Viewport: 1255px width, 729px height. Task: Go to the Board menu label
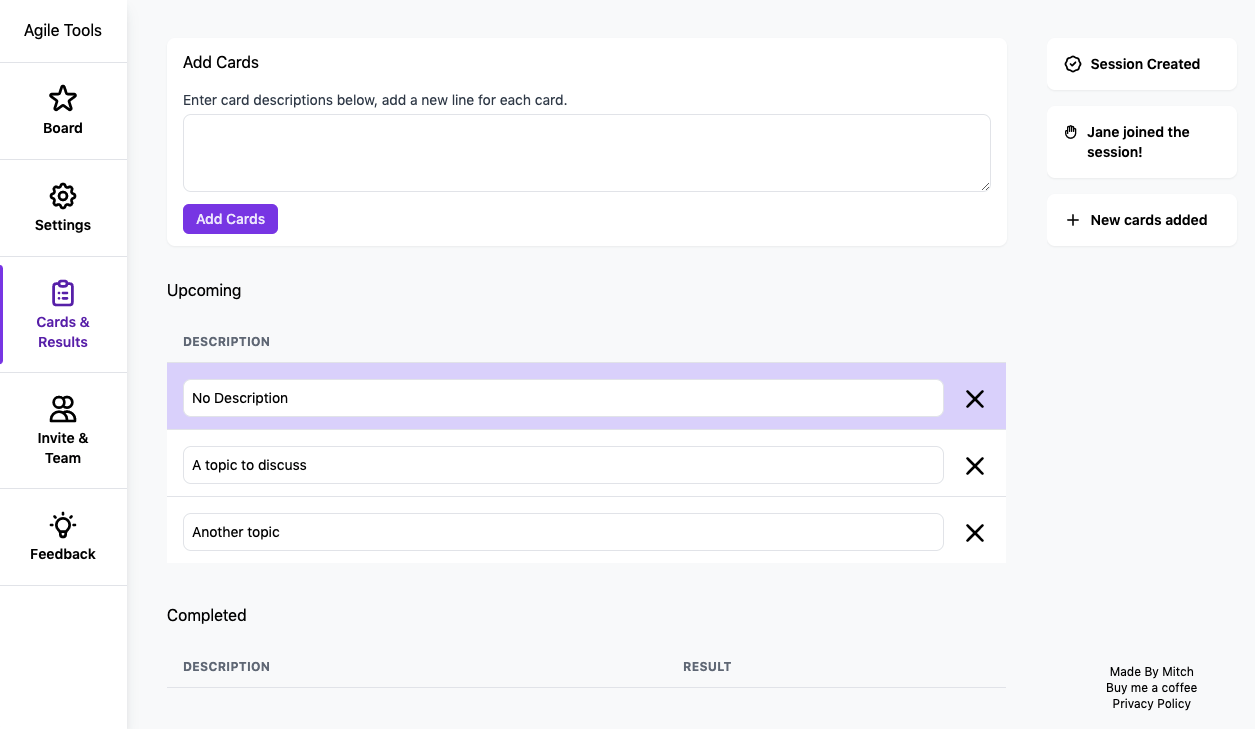pyautogui.click(x=63, y=128)
